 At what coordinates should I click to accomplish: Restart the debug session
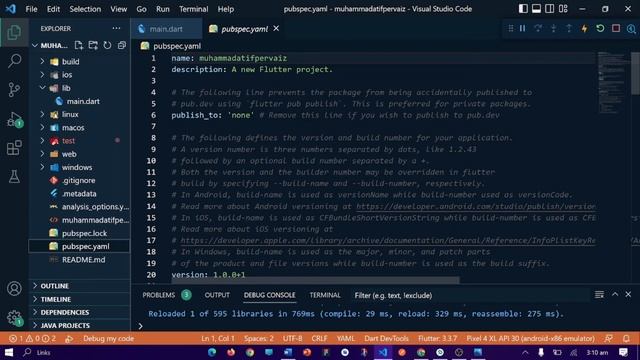(600, 28)
